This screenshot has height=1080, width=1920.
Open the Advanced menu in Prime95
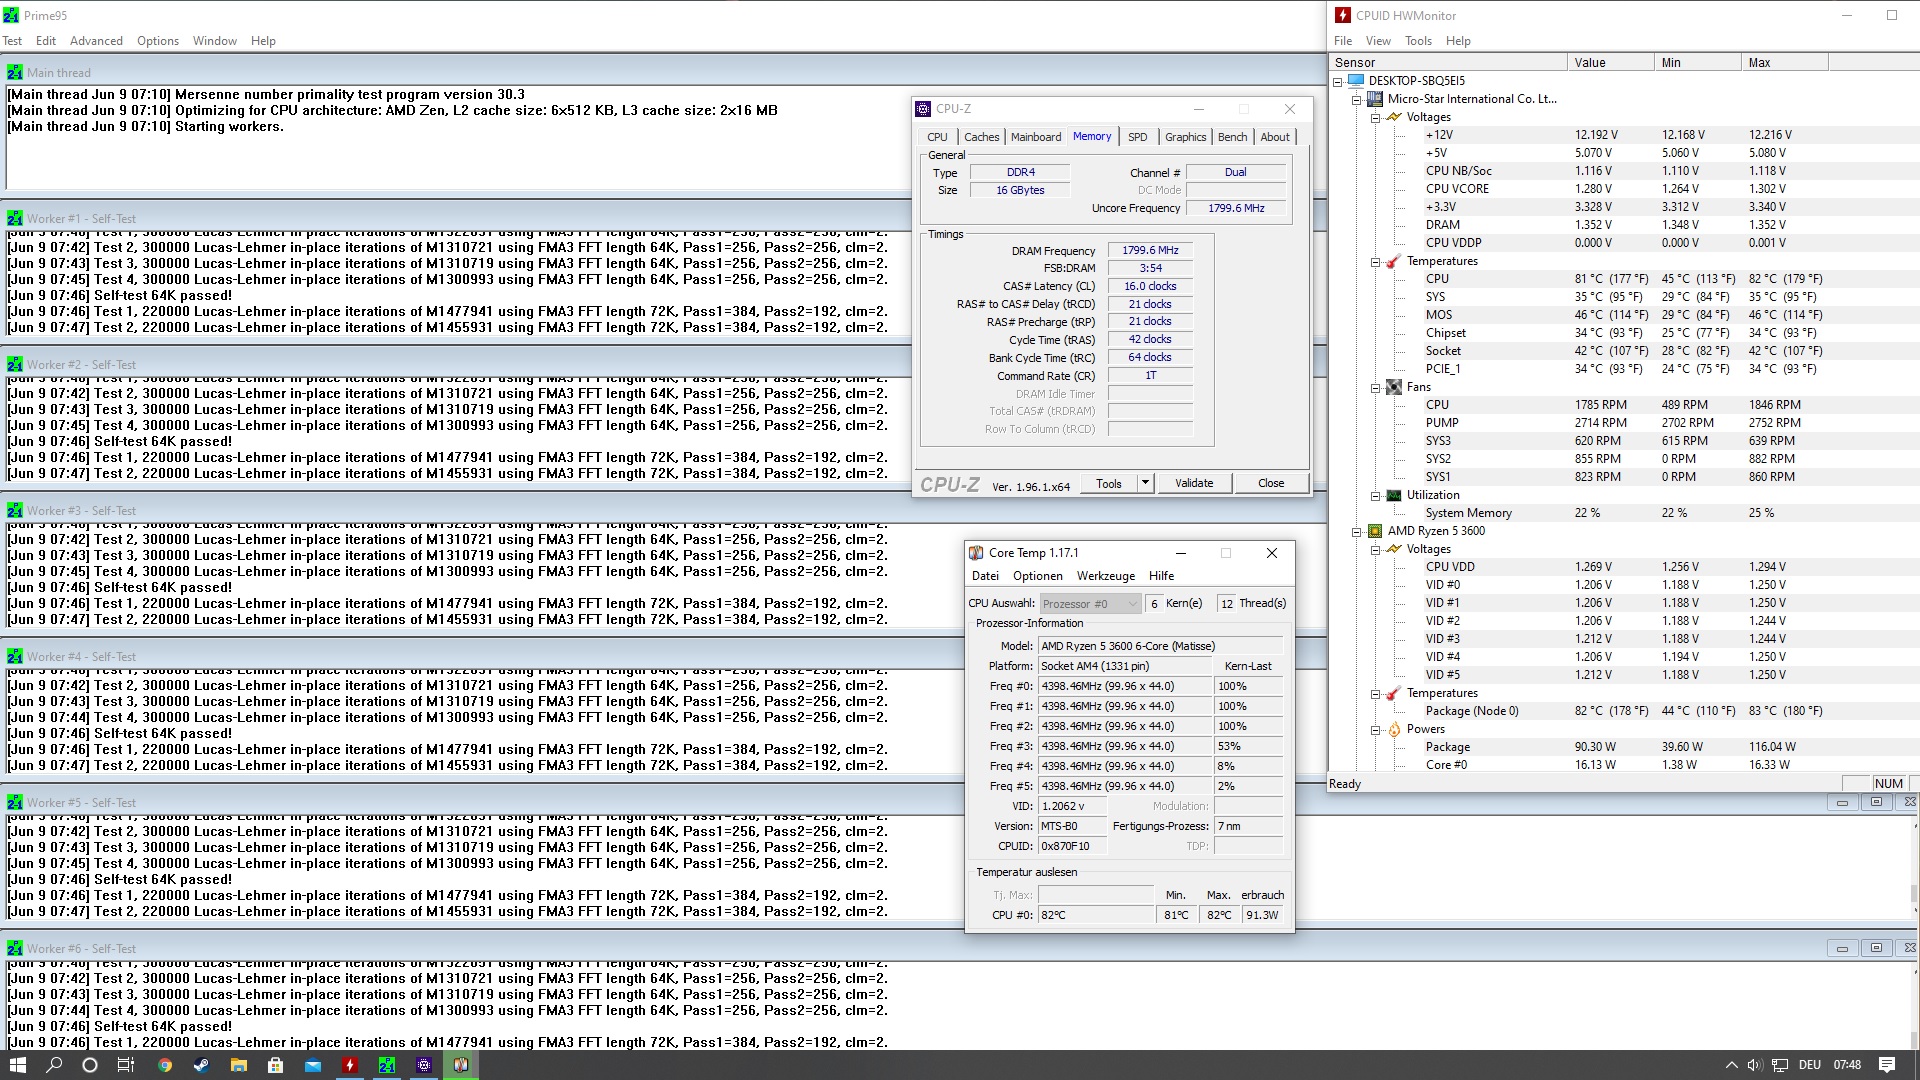click(x=96, y=41)
